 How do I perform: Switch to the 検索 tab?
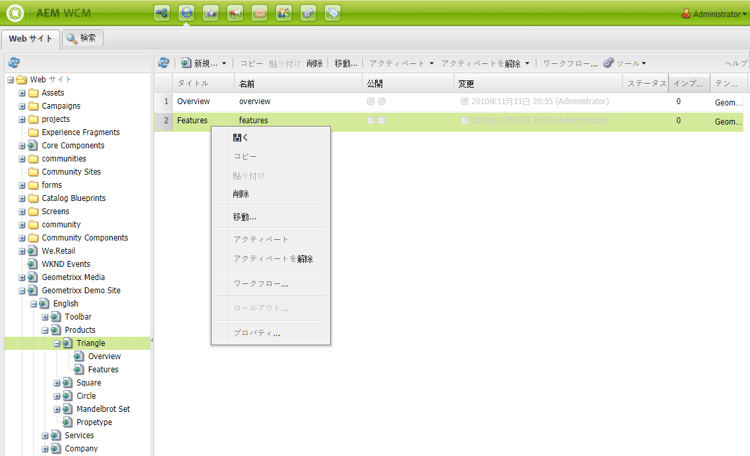pos(82,38)
